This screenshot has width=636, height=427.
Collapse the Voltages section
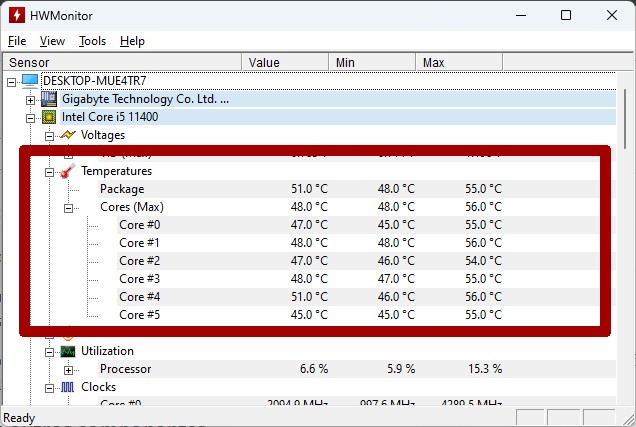49,136
